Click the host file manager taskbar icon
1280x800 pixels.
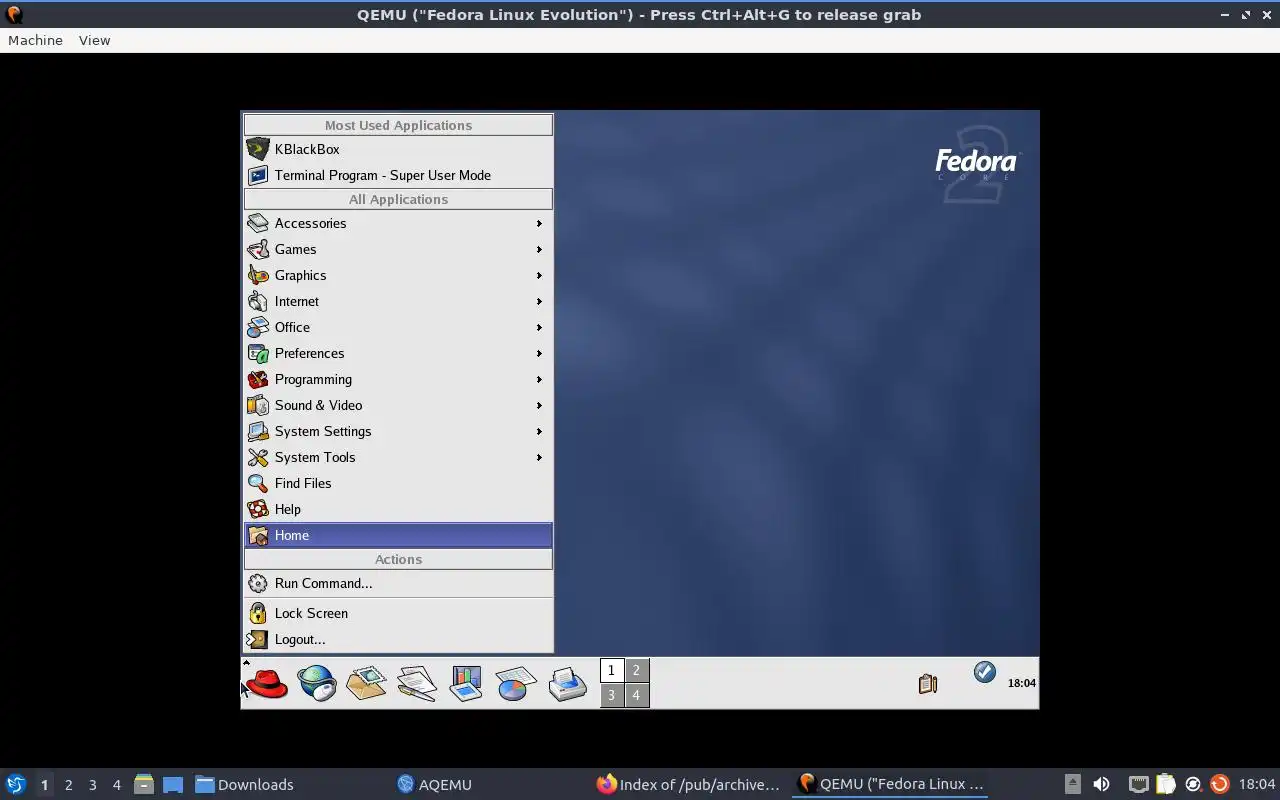coord(143,784)
